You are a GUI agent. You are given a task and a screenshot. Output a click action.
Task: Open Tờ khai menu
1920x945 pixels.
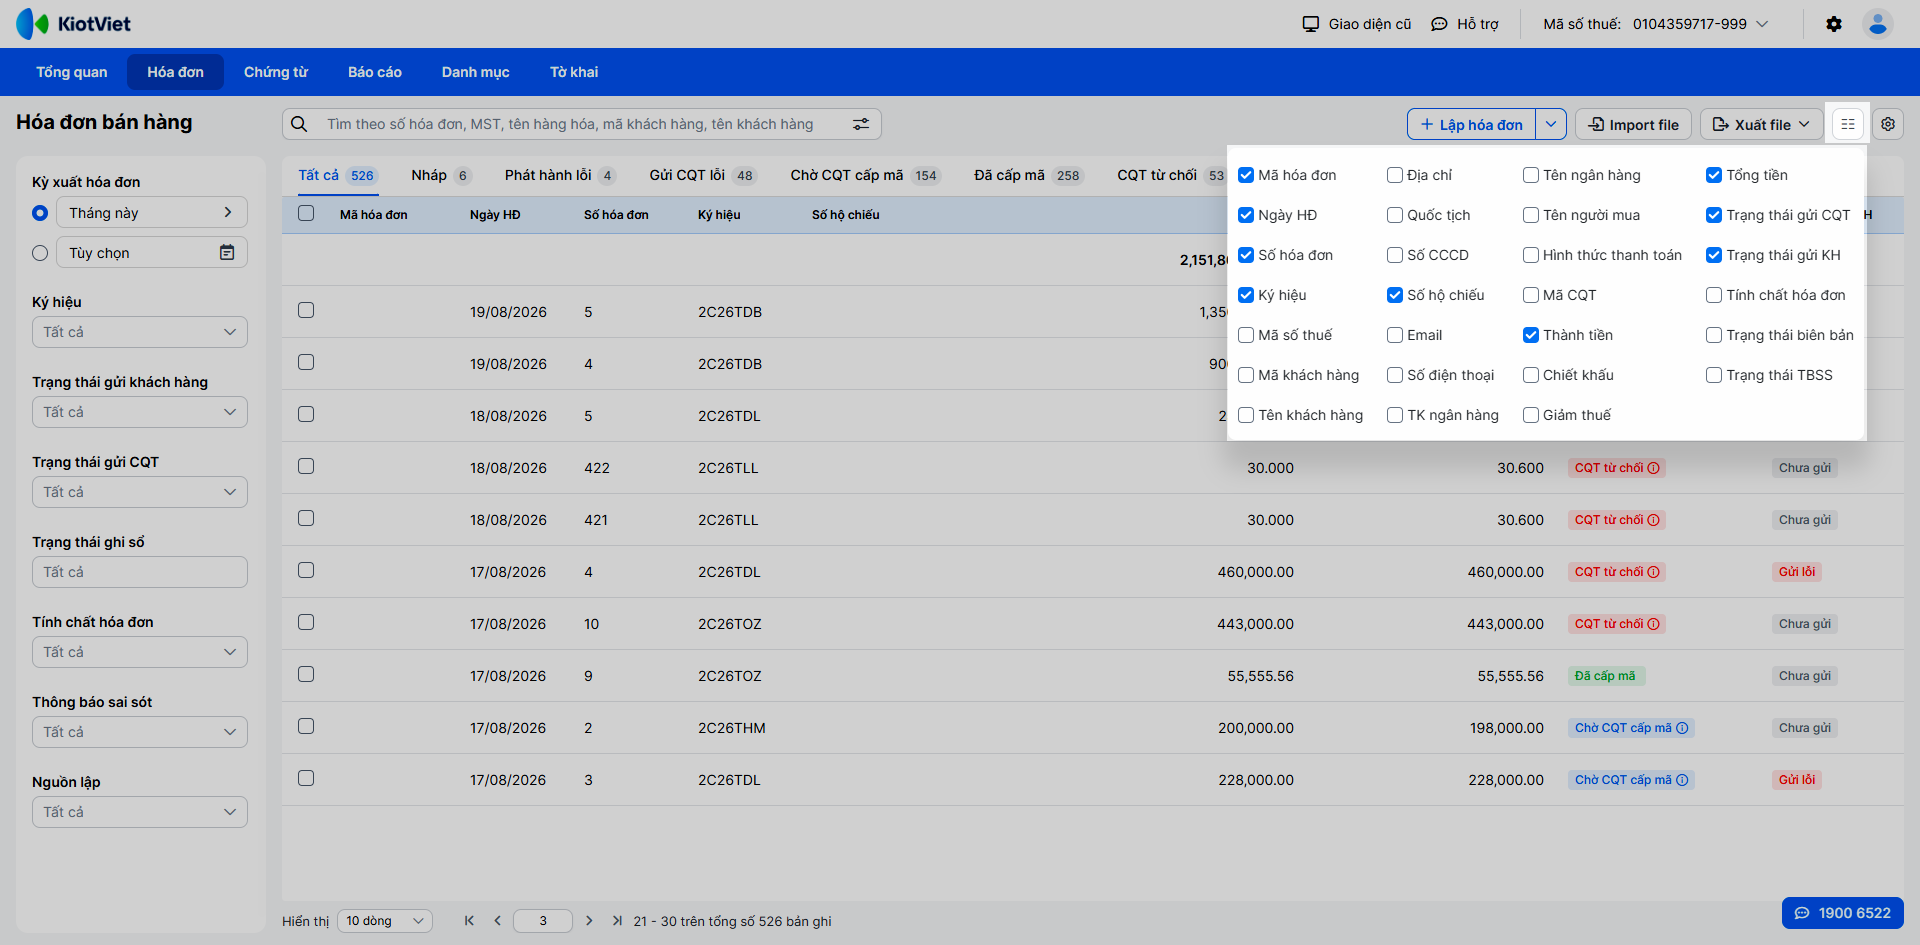click(x=574, y=72)
